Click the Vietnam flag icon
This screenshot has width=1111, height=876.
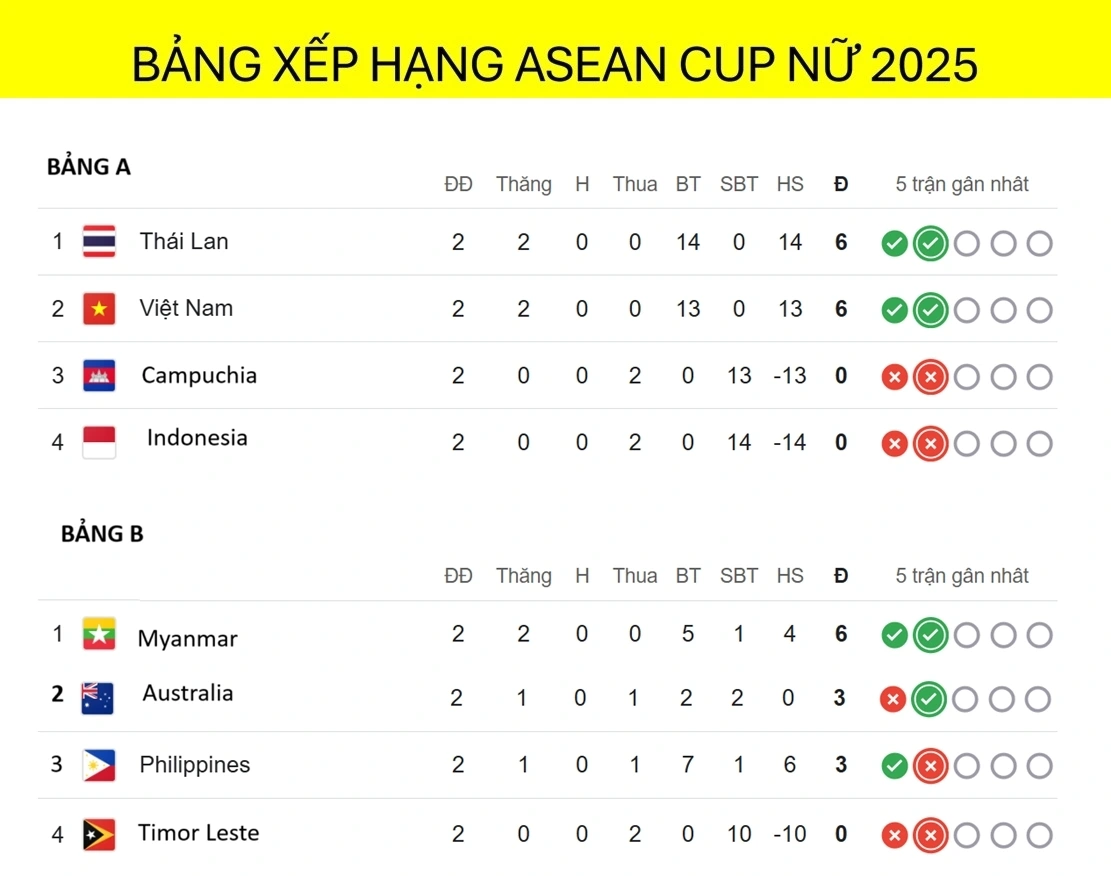click(x=99, y=308)
